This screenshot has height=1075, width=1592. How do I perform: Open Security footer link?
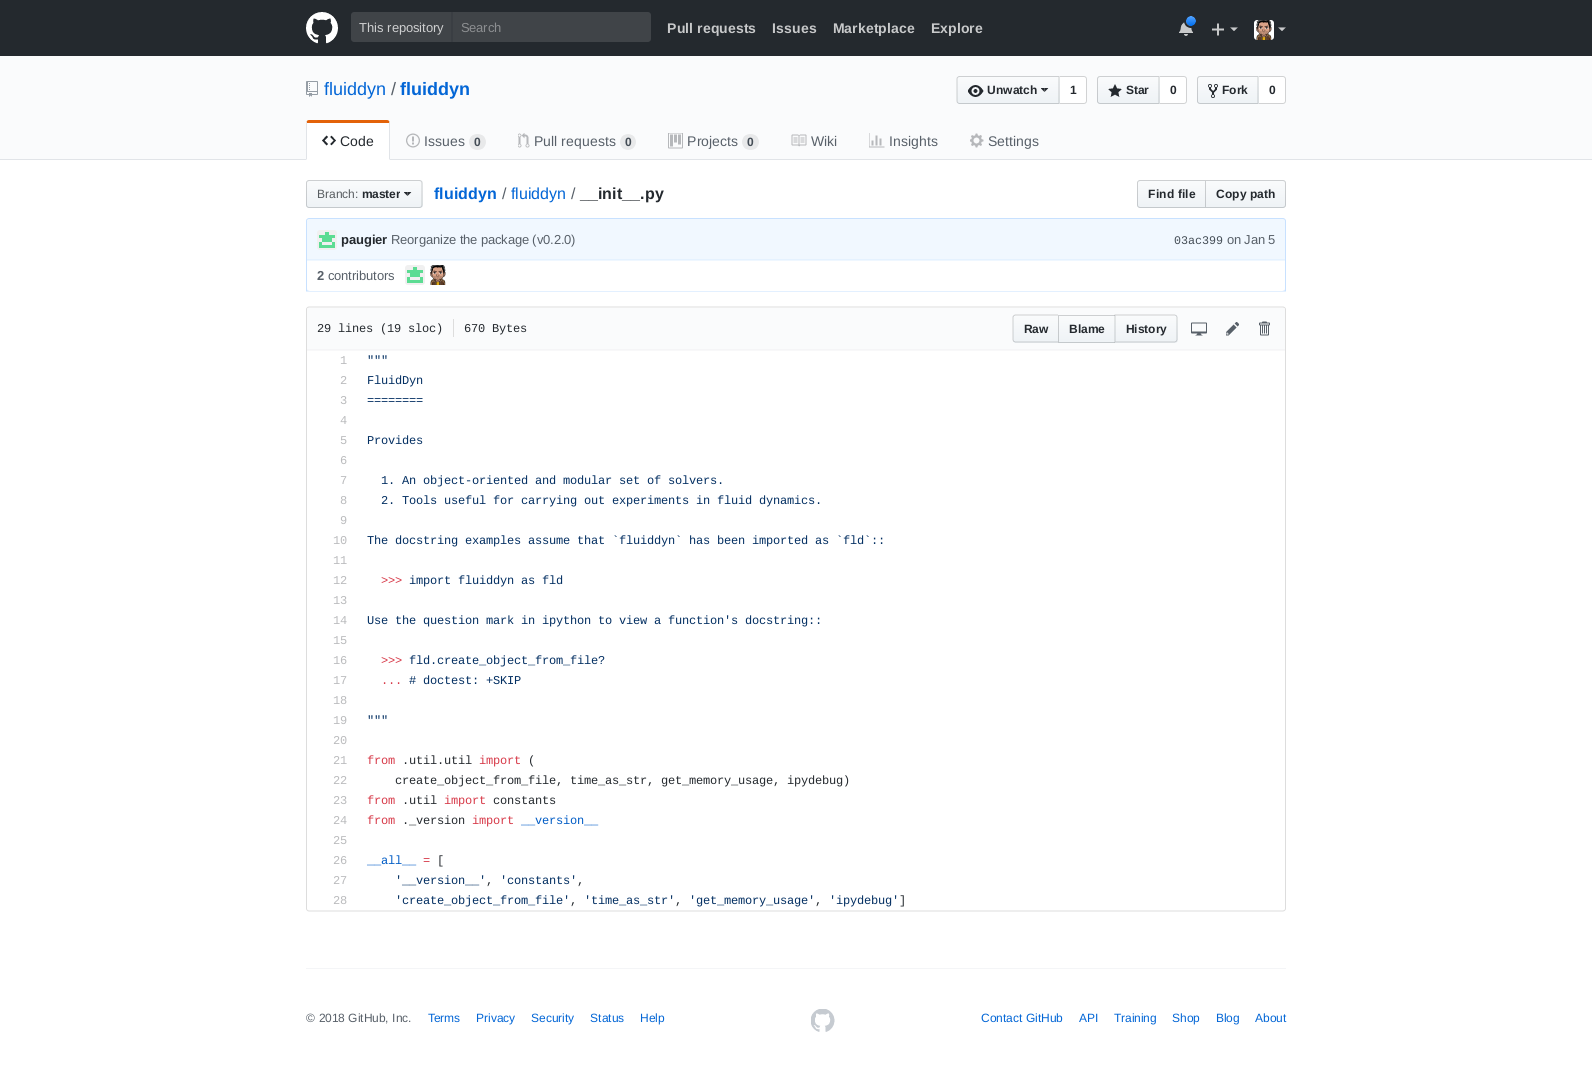pyautogui.click(x=552, y=1018)
